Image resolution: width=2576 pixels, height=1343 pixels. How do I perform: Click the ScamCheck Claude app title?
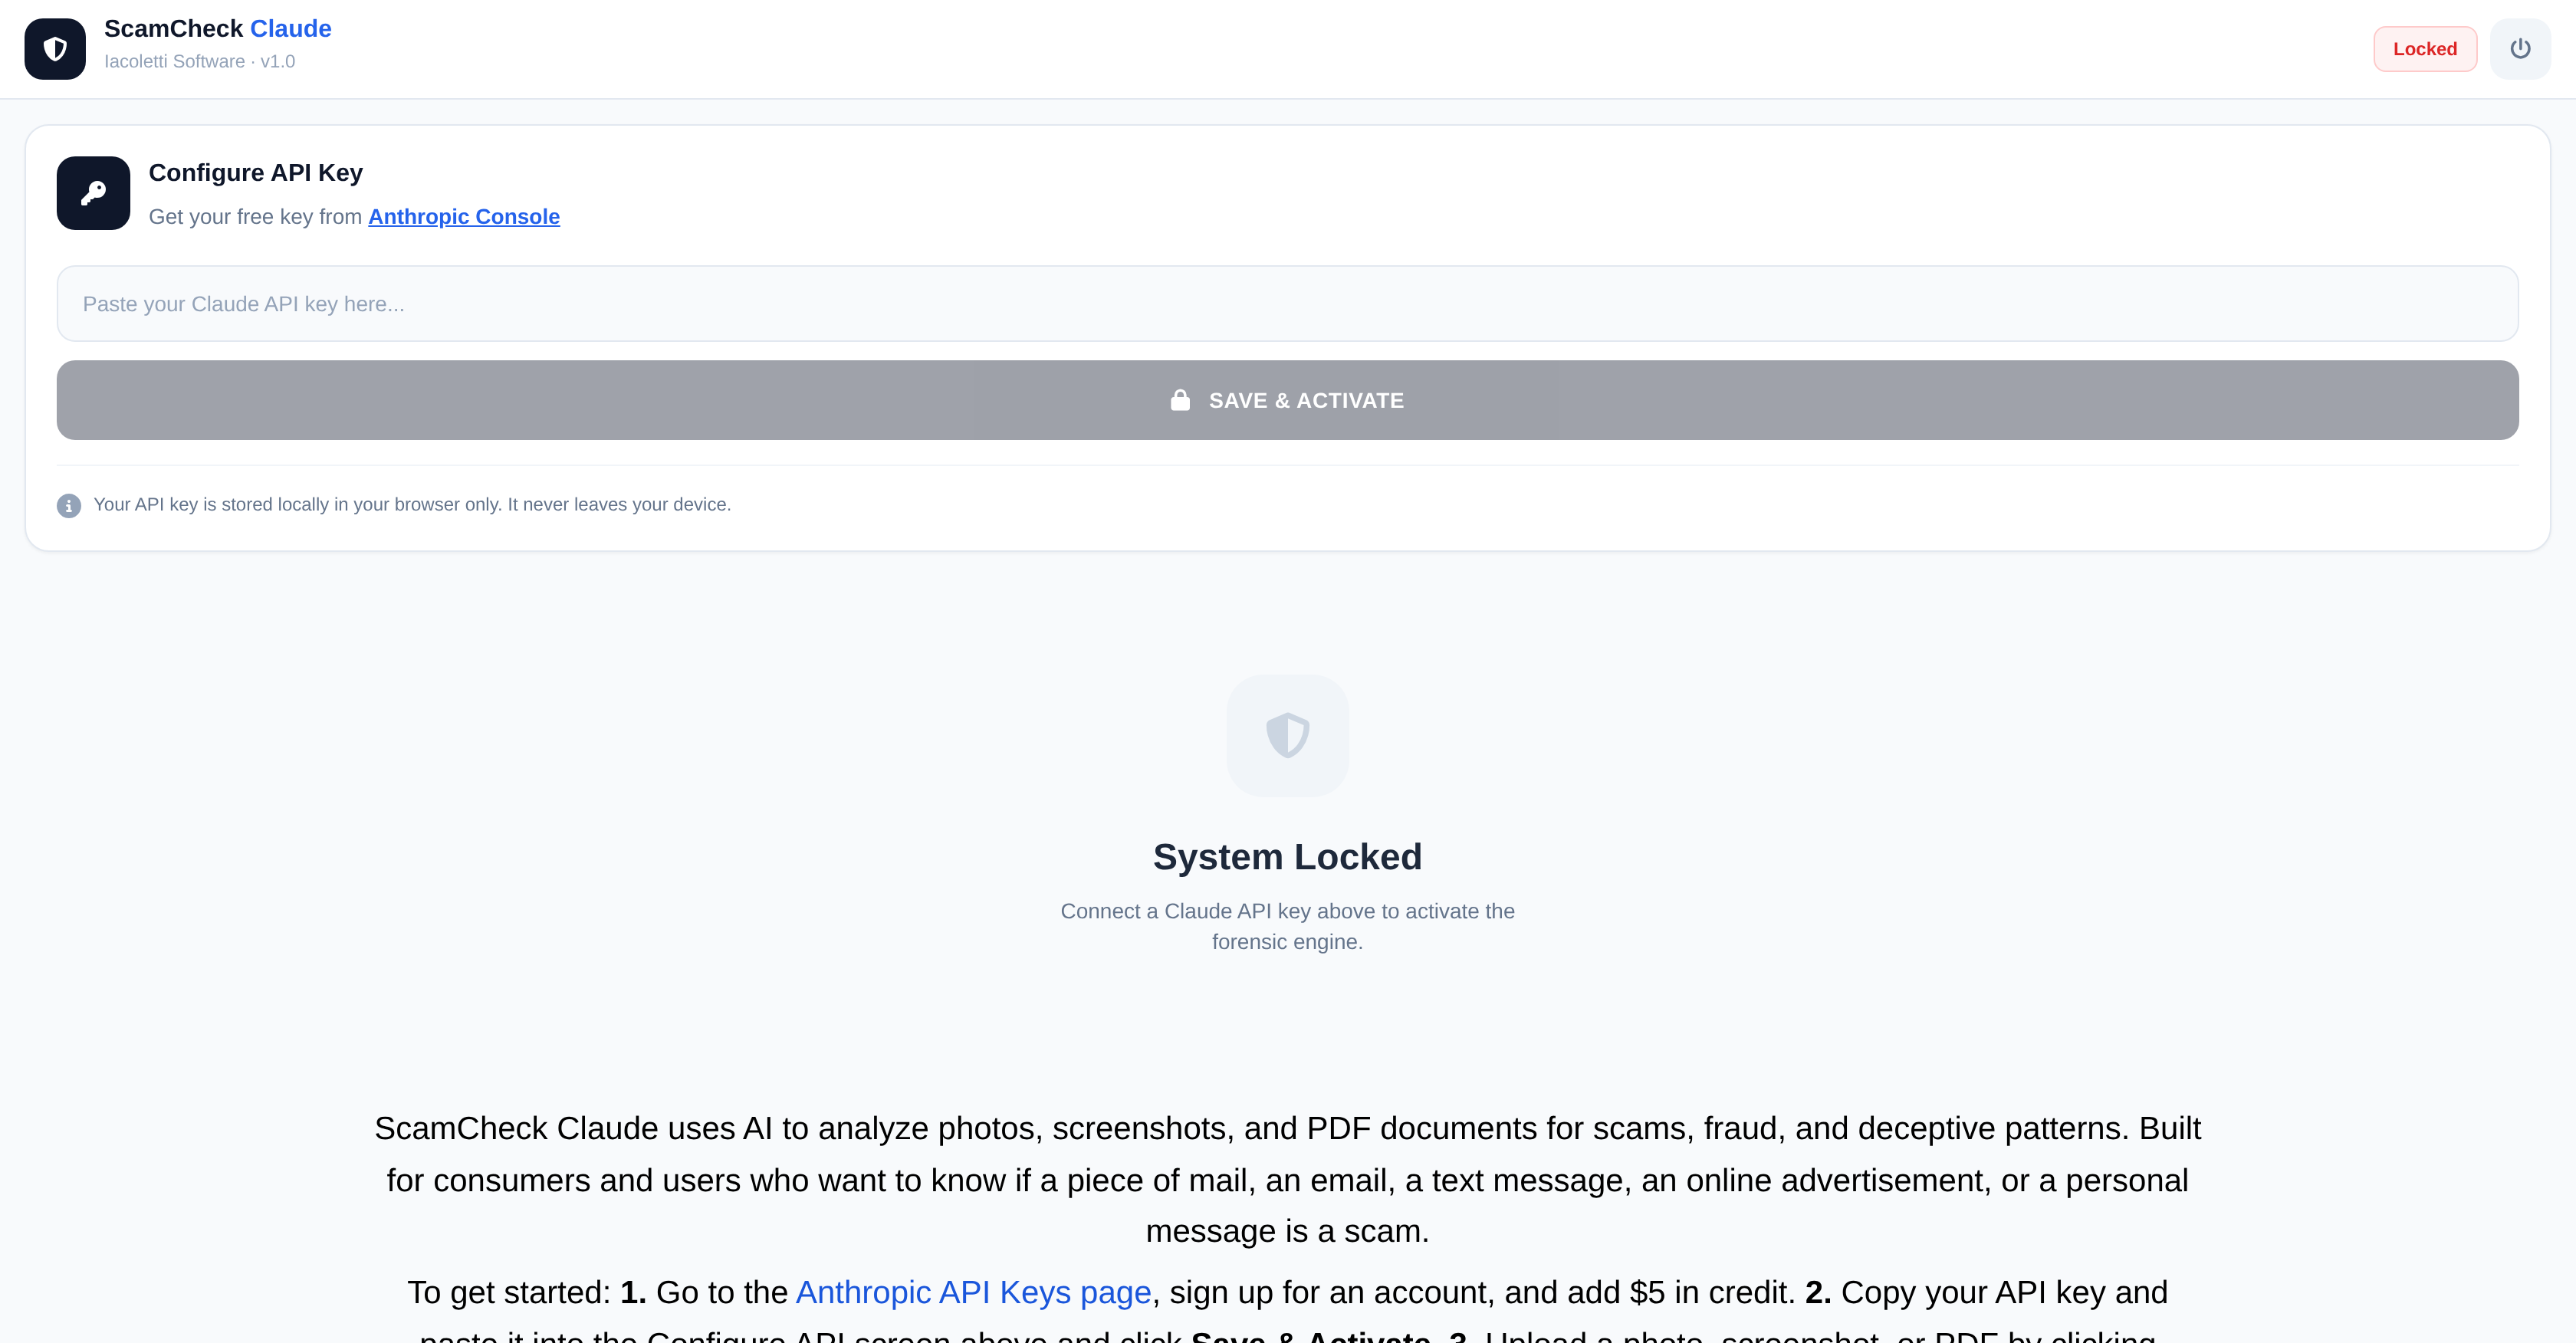point(217,29)
